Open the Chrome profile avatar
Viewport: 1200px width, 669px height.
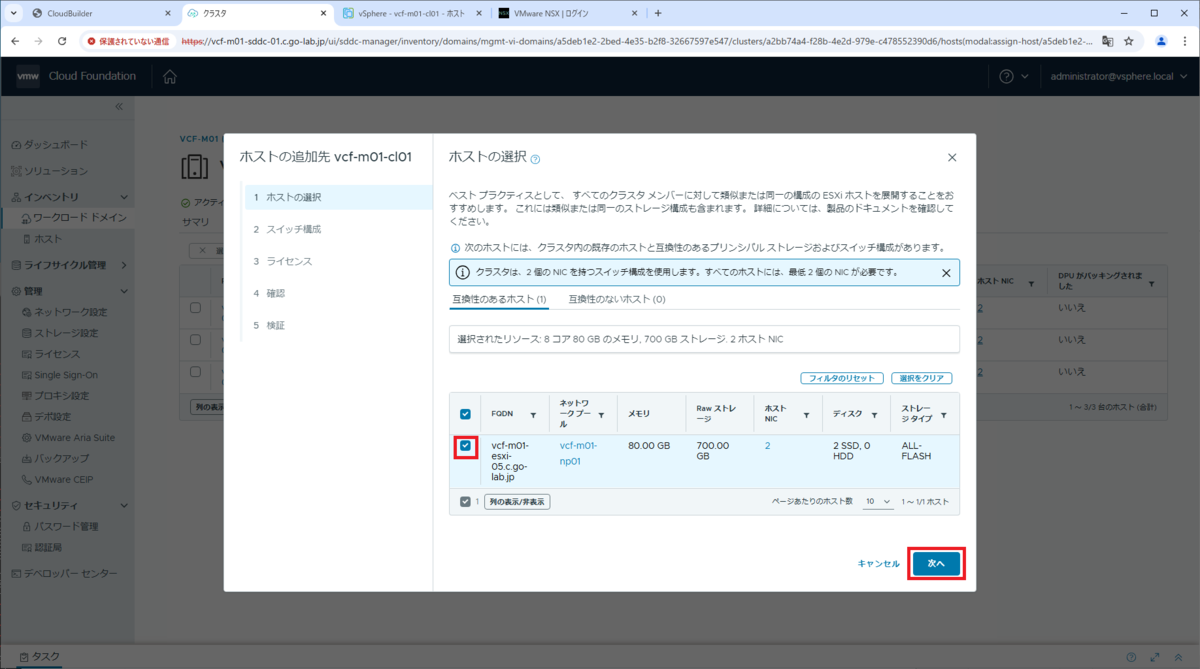(x=1161, y=41)
